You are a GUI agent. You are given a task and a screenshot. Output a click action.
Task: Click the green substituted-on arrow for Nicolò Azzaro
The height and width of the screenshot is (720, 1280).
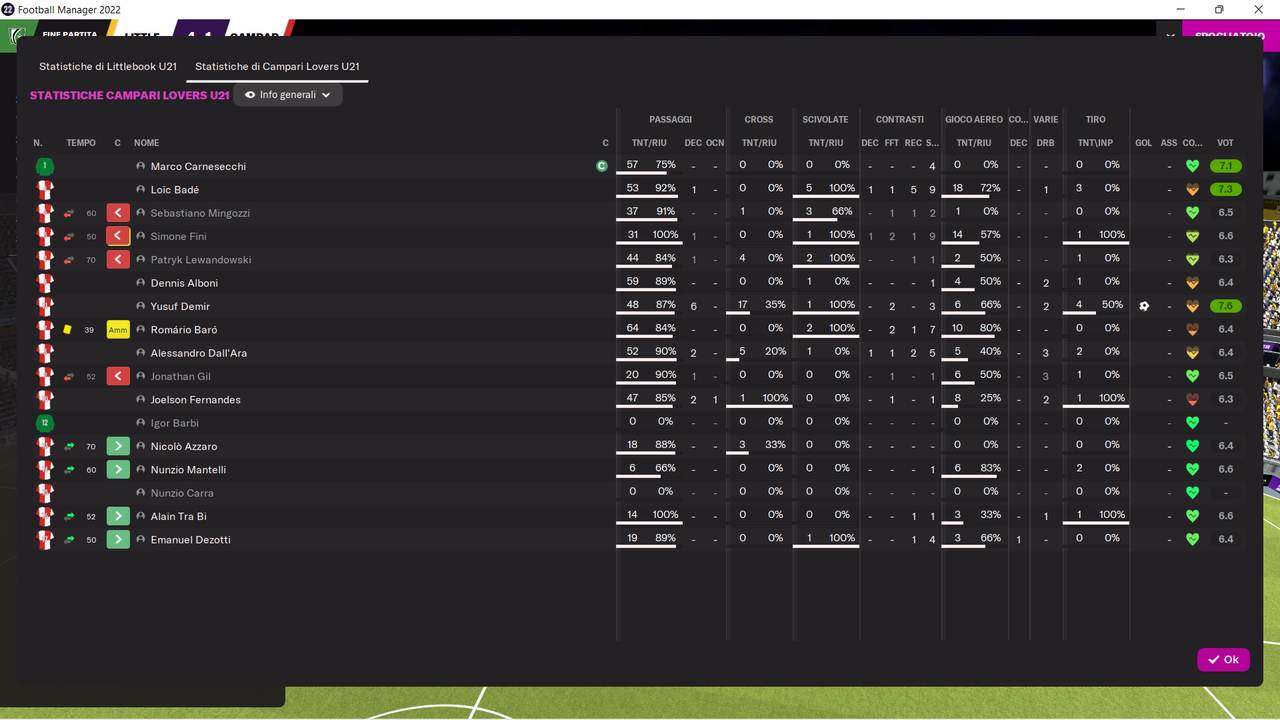coord(118,446)
